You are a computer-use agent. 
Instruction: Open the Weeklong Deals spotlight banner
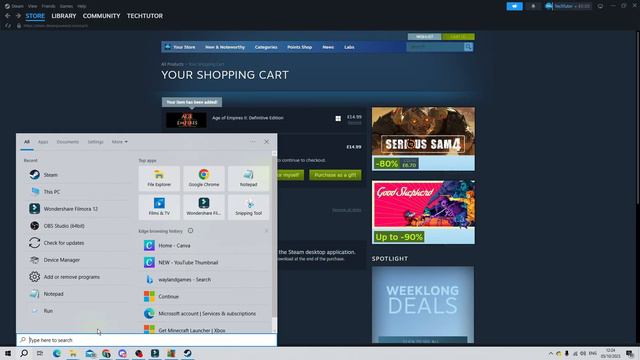pyautogui.click(x=423, y=304)
